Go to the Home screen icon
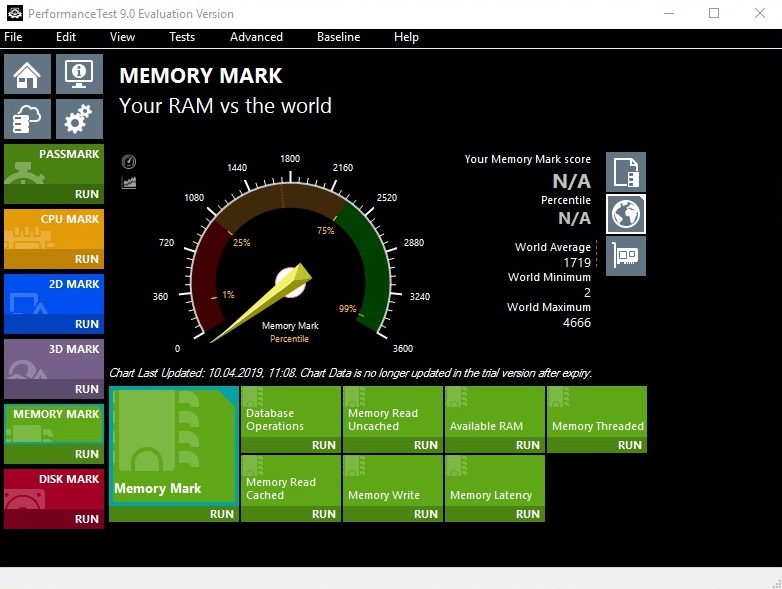 pyautogui.click(x=27, y=74)
